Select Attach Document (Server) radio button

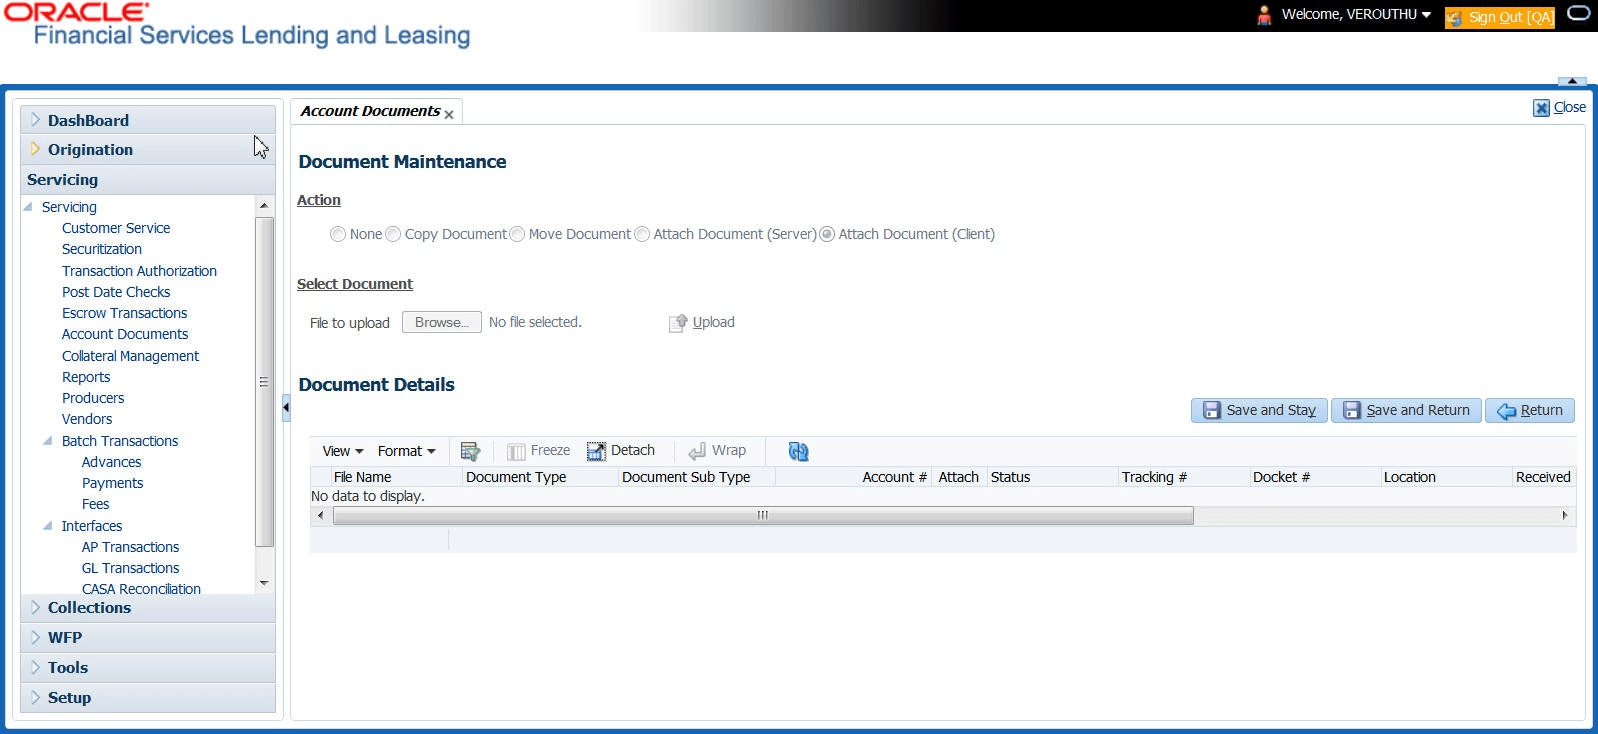pyautogui.click(x=642, y=234)
